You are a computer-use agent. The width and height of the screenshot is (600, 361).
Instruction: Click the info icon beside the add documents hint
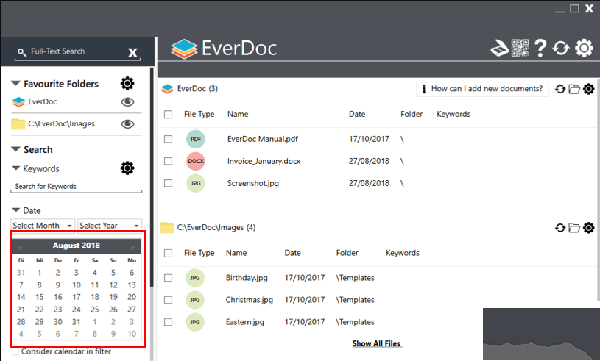point(424,89)
